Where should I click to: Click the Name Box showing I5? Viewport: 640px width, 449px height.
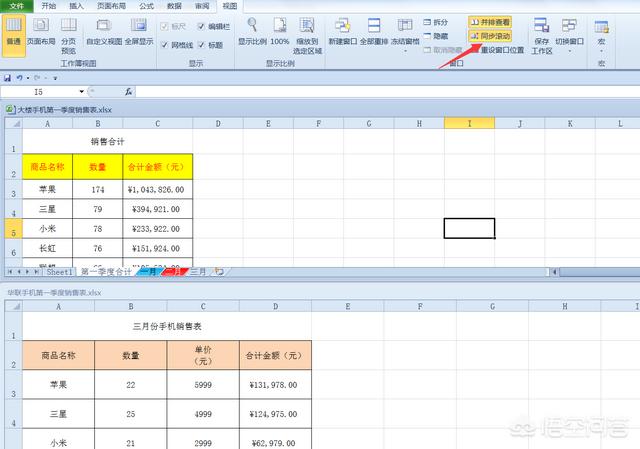(x=39, y=92)
